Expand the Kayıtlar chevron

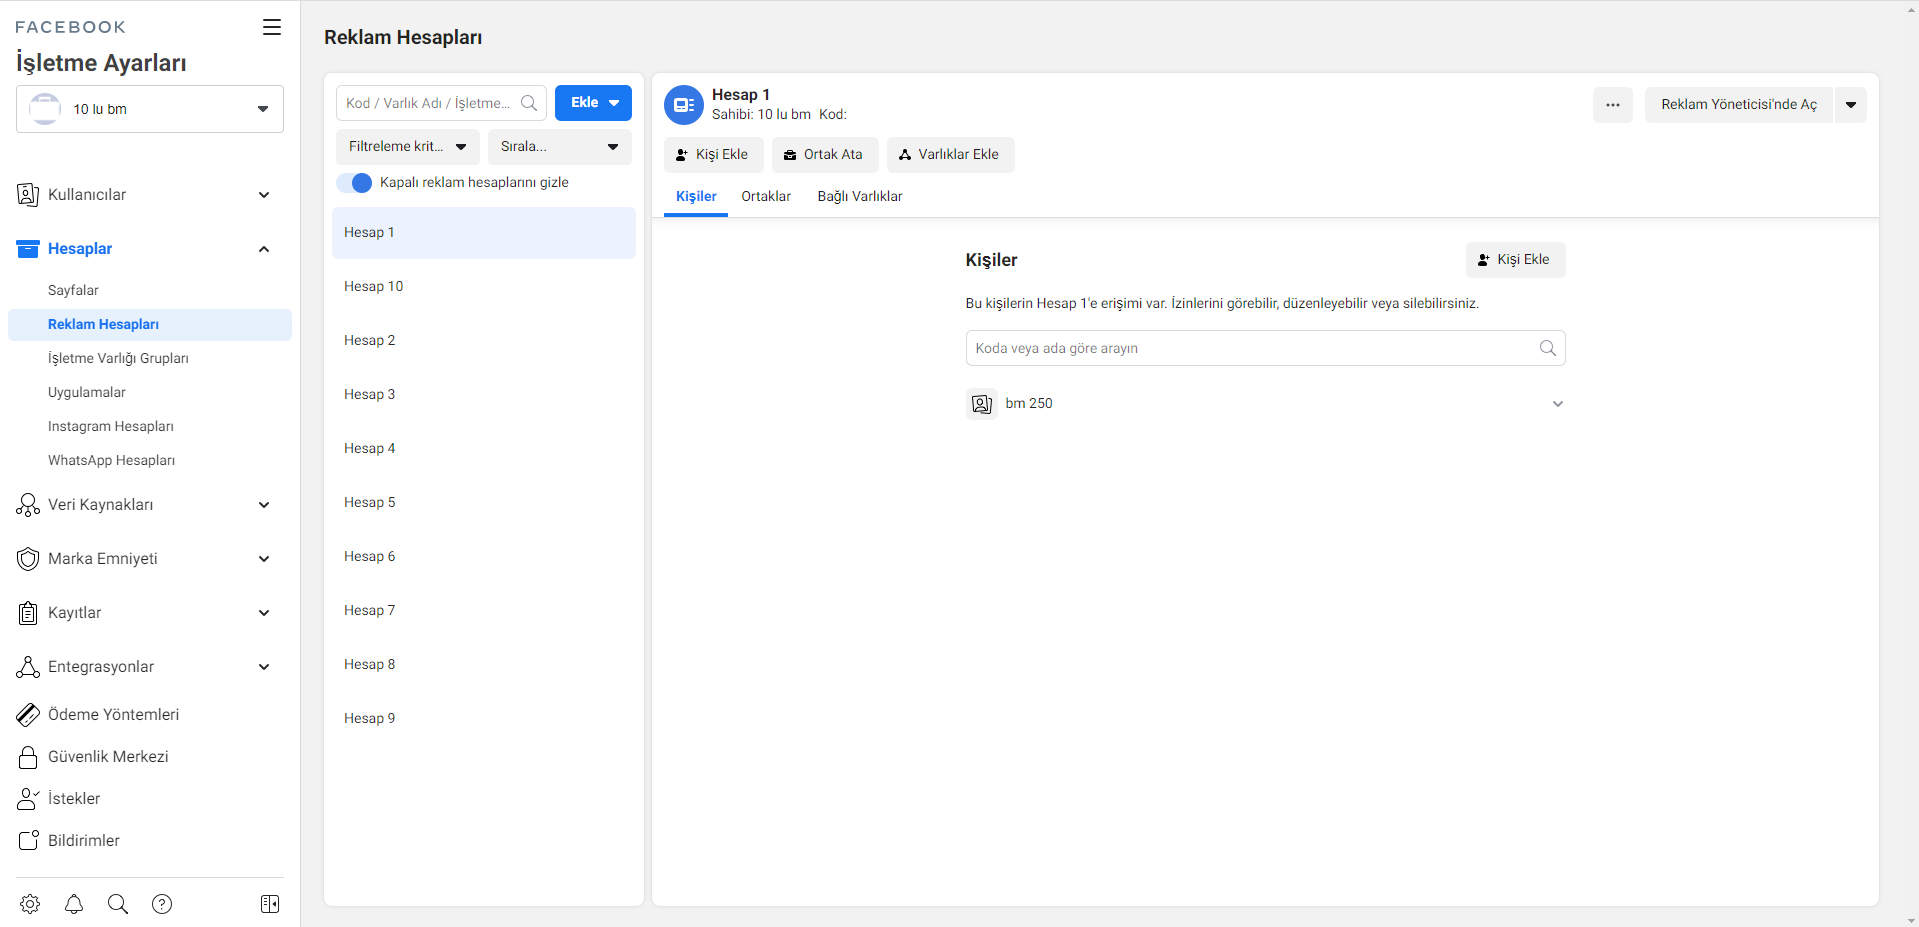264,613
